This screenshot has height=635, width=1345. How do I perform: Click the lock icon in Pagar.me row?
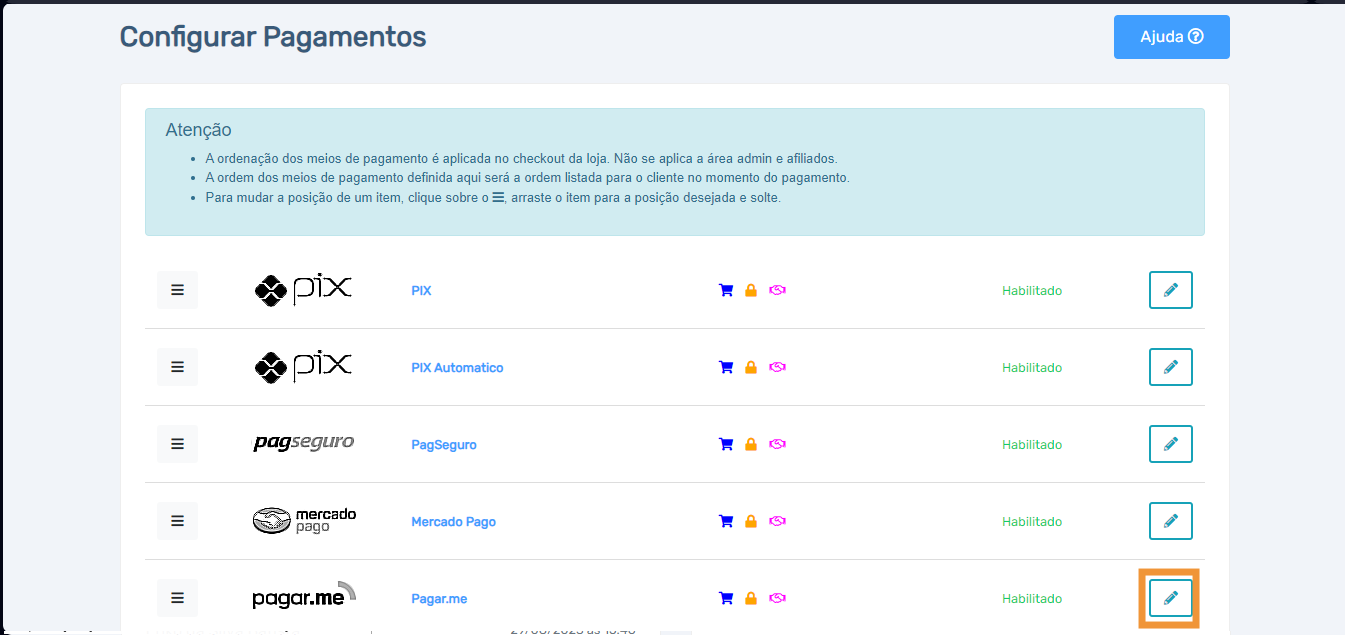(x=751, y=598)
